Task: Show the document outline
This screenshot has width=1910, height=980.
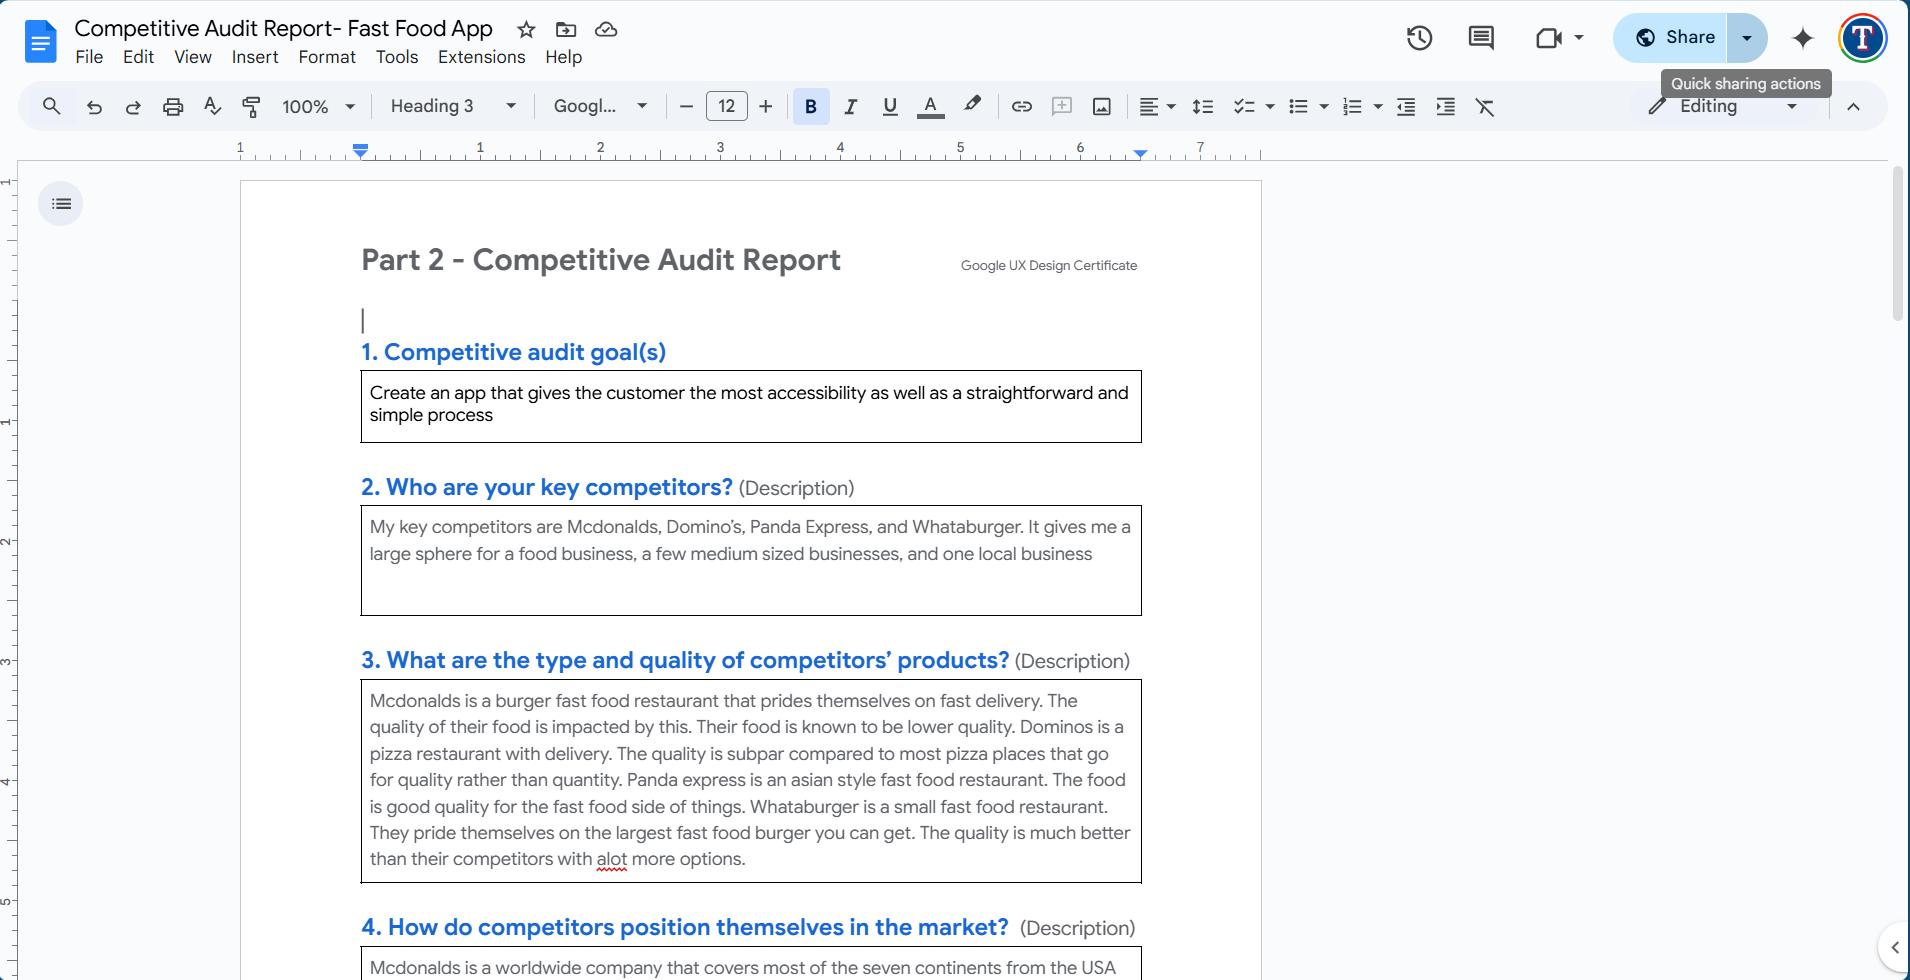Action: coord(61,203)
